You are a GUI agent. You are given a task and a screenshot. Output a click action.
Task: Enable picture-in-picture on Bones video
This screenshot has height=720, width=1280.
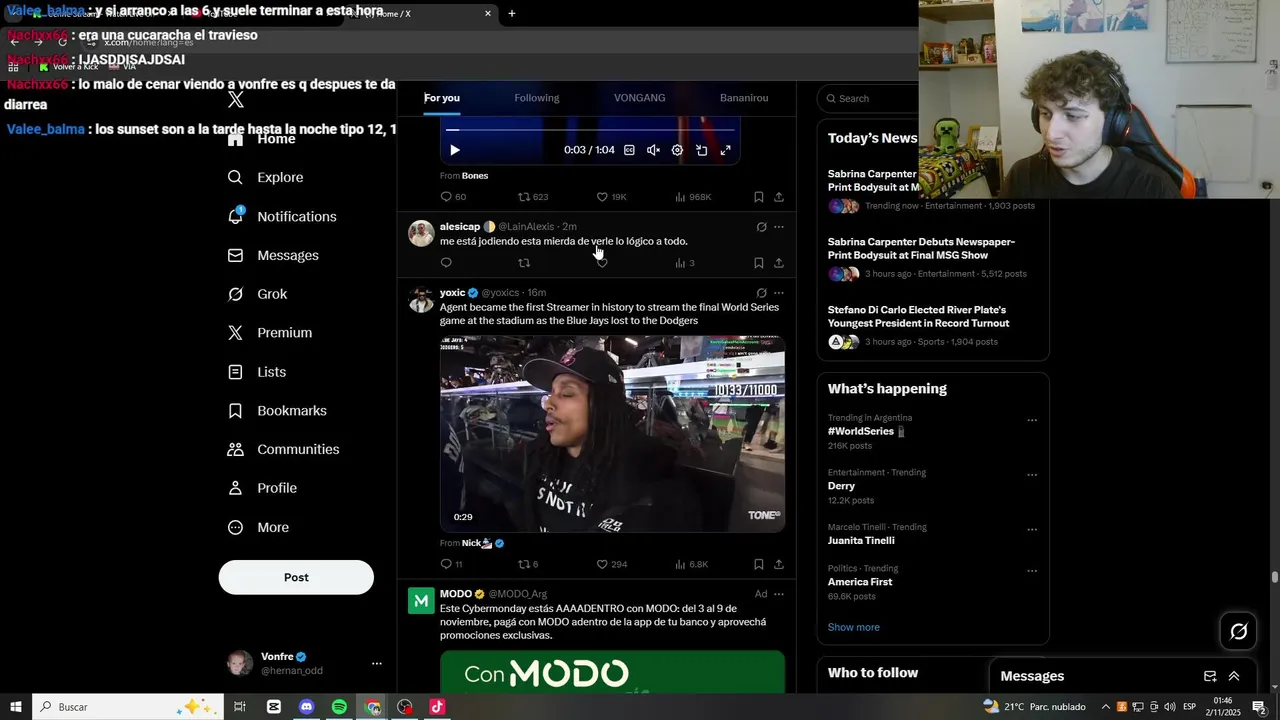click(x=701, y=150)
